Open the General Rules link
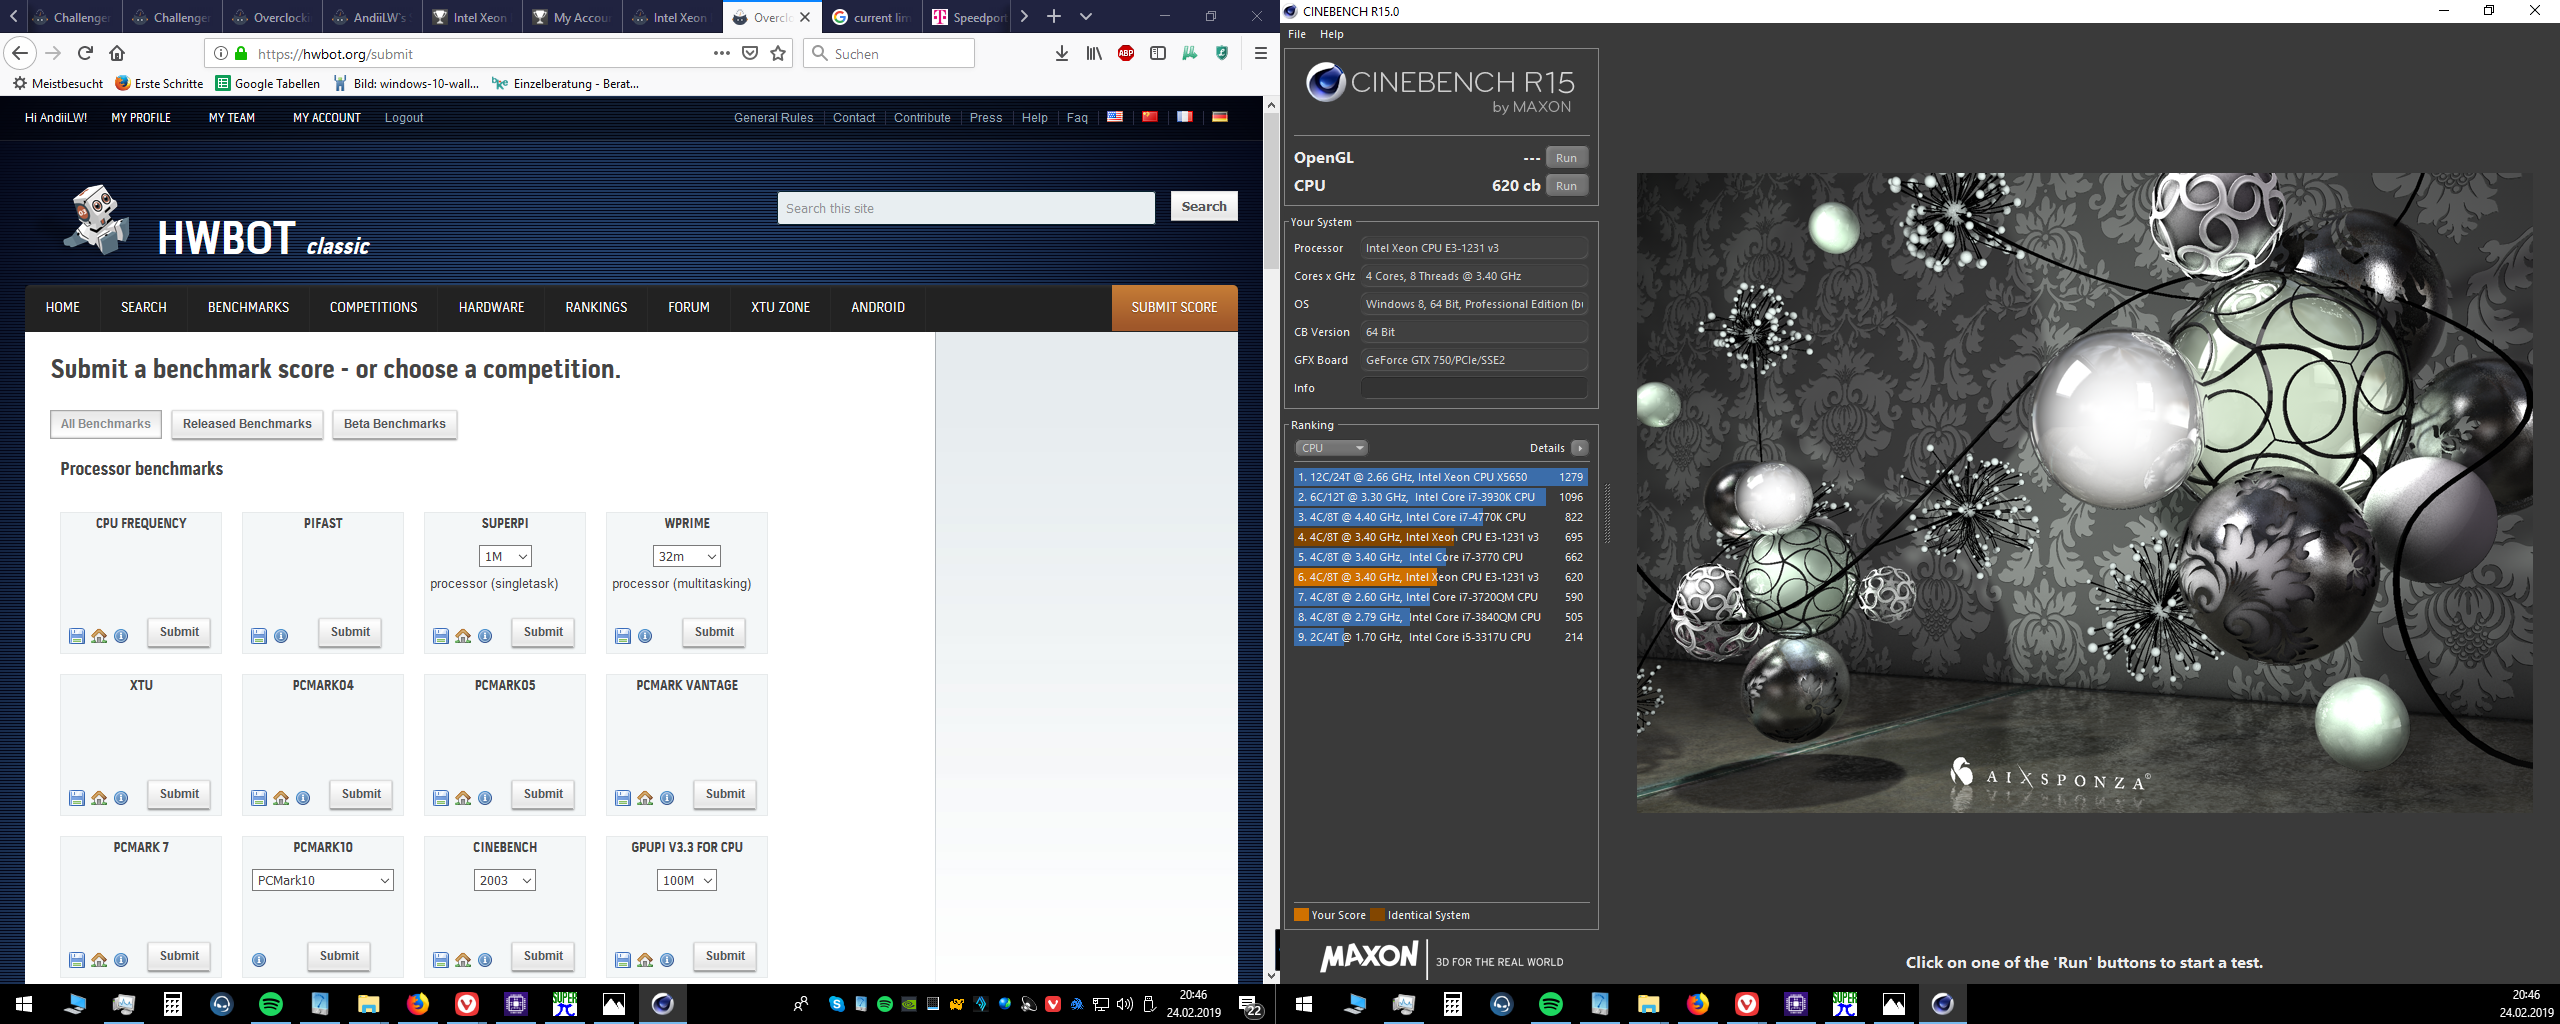 tap(773, 117)
